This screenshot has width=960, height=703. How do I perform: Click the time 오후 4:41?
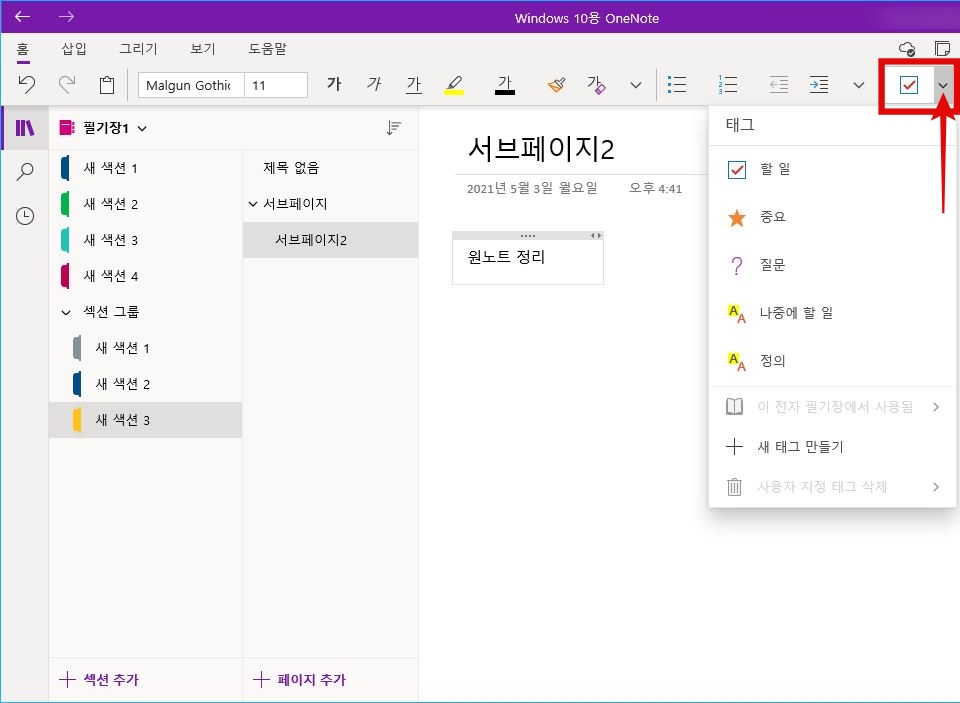pyautogui.click(x=655, y=188)
